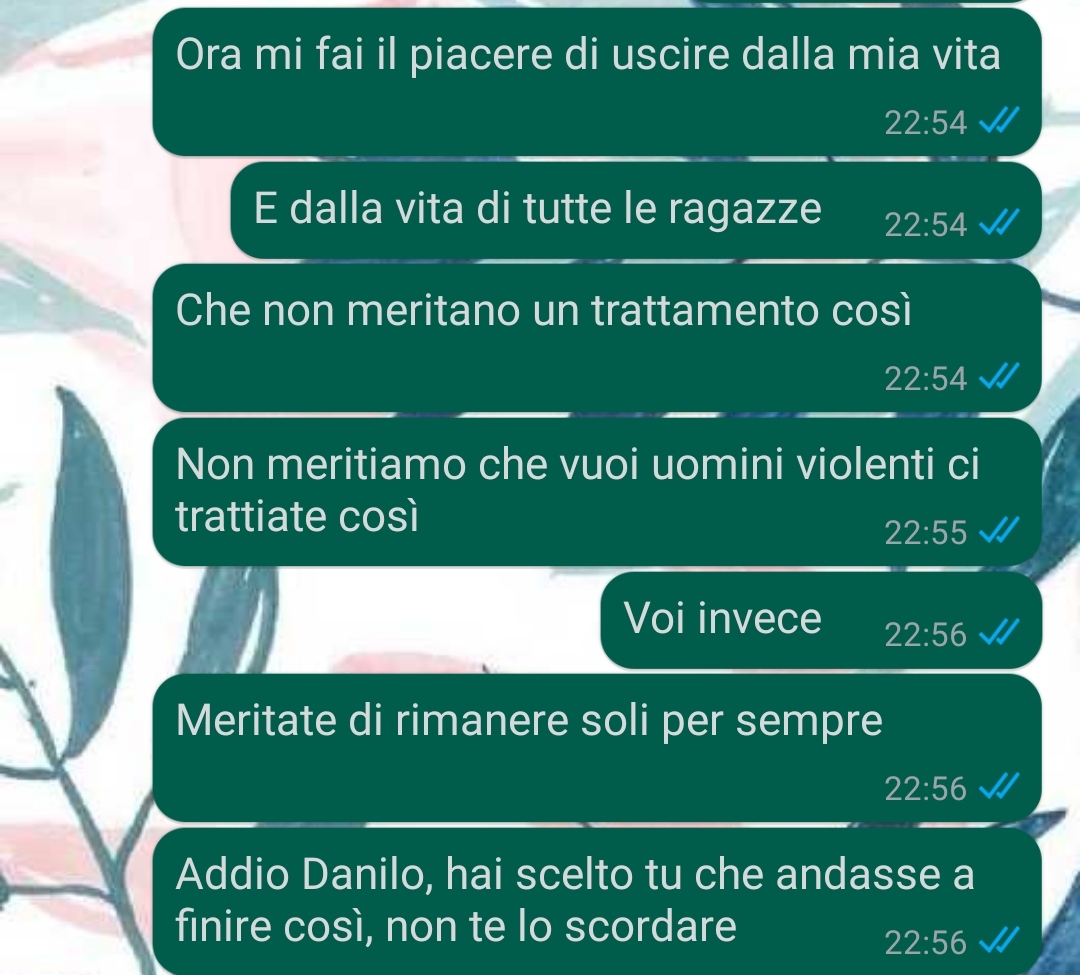Click the 22:56 timestamp beside 'Voi invece'
The width and height of the screenshot is (1080, 975).
(926, 635)
